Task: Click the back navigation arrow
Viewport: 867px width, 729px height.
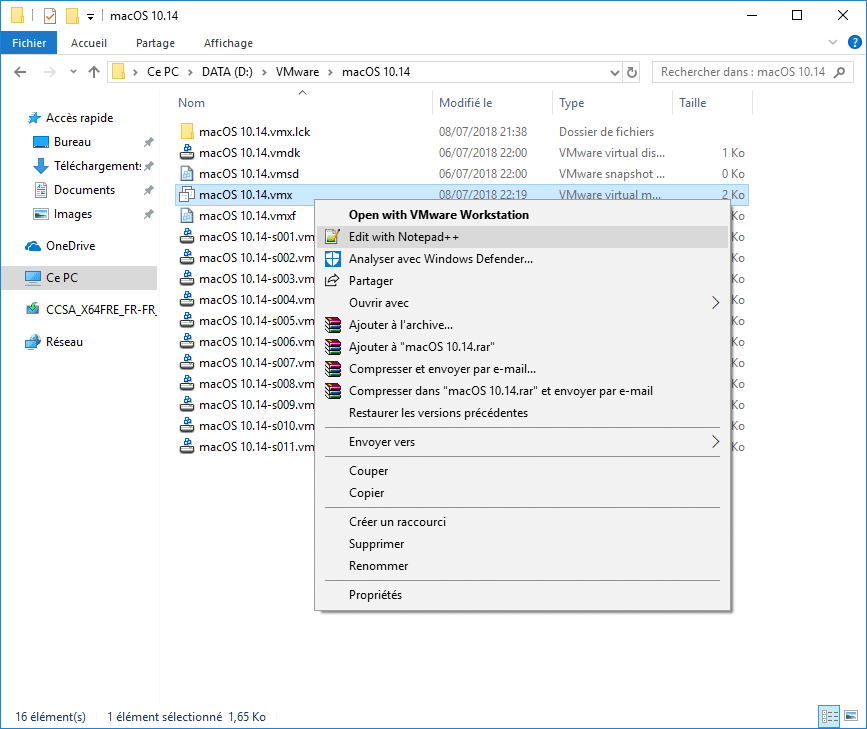Action: pos(20,72)
